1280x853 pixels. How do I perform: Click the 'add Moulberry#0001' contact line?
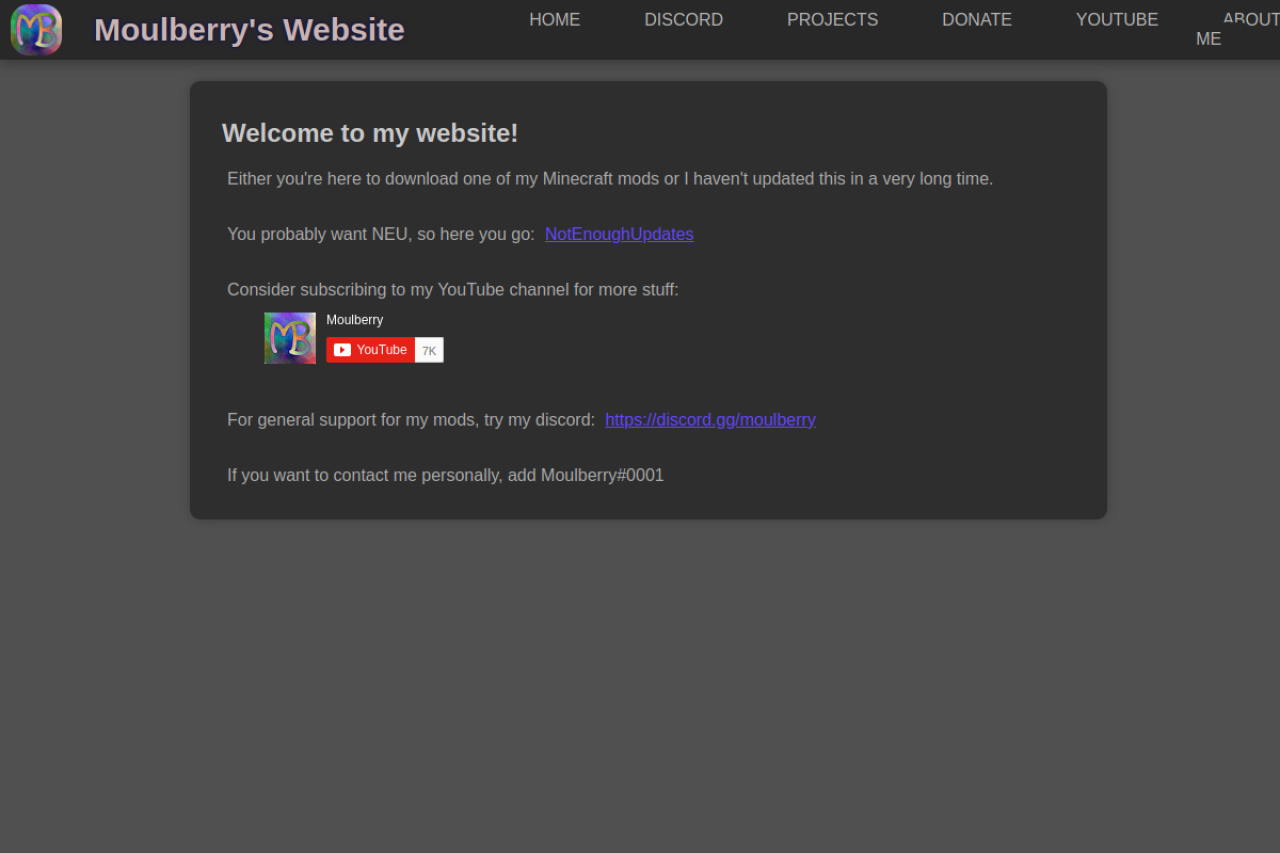pyautogui.click(x=445, y=475)
